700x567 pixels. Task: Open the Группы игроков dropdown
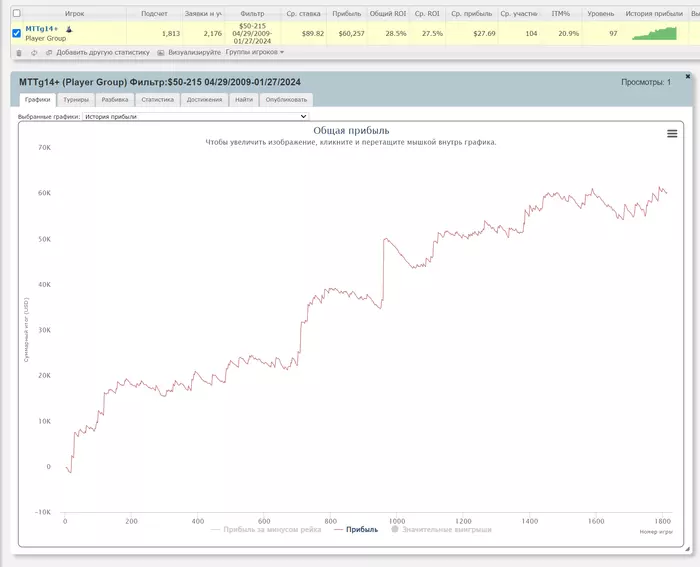pos(255,52)
